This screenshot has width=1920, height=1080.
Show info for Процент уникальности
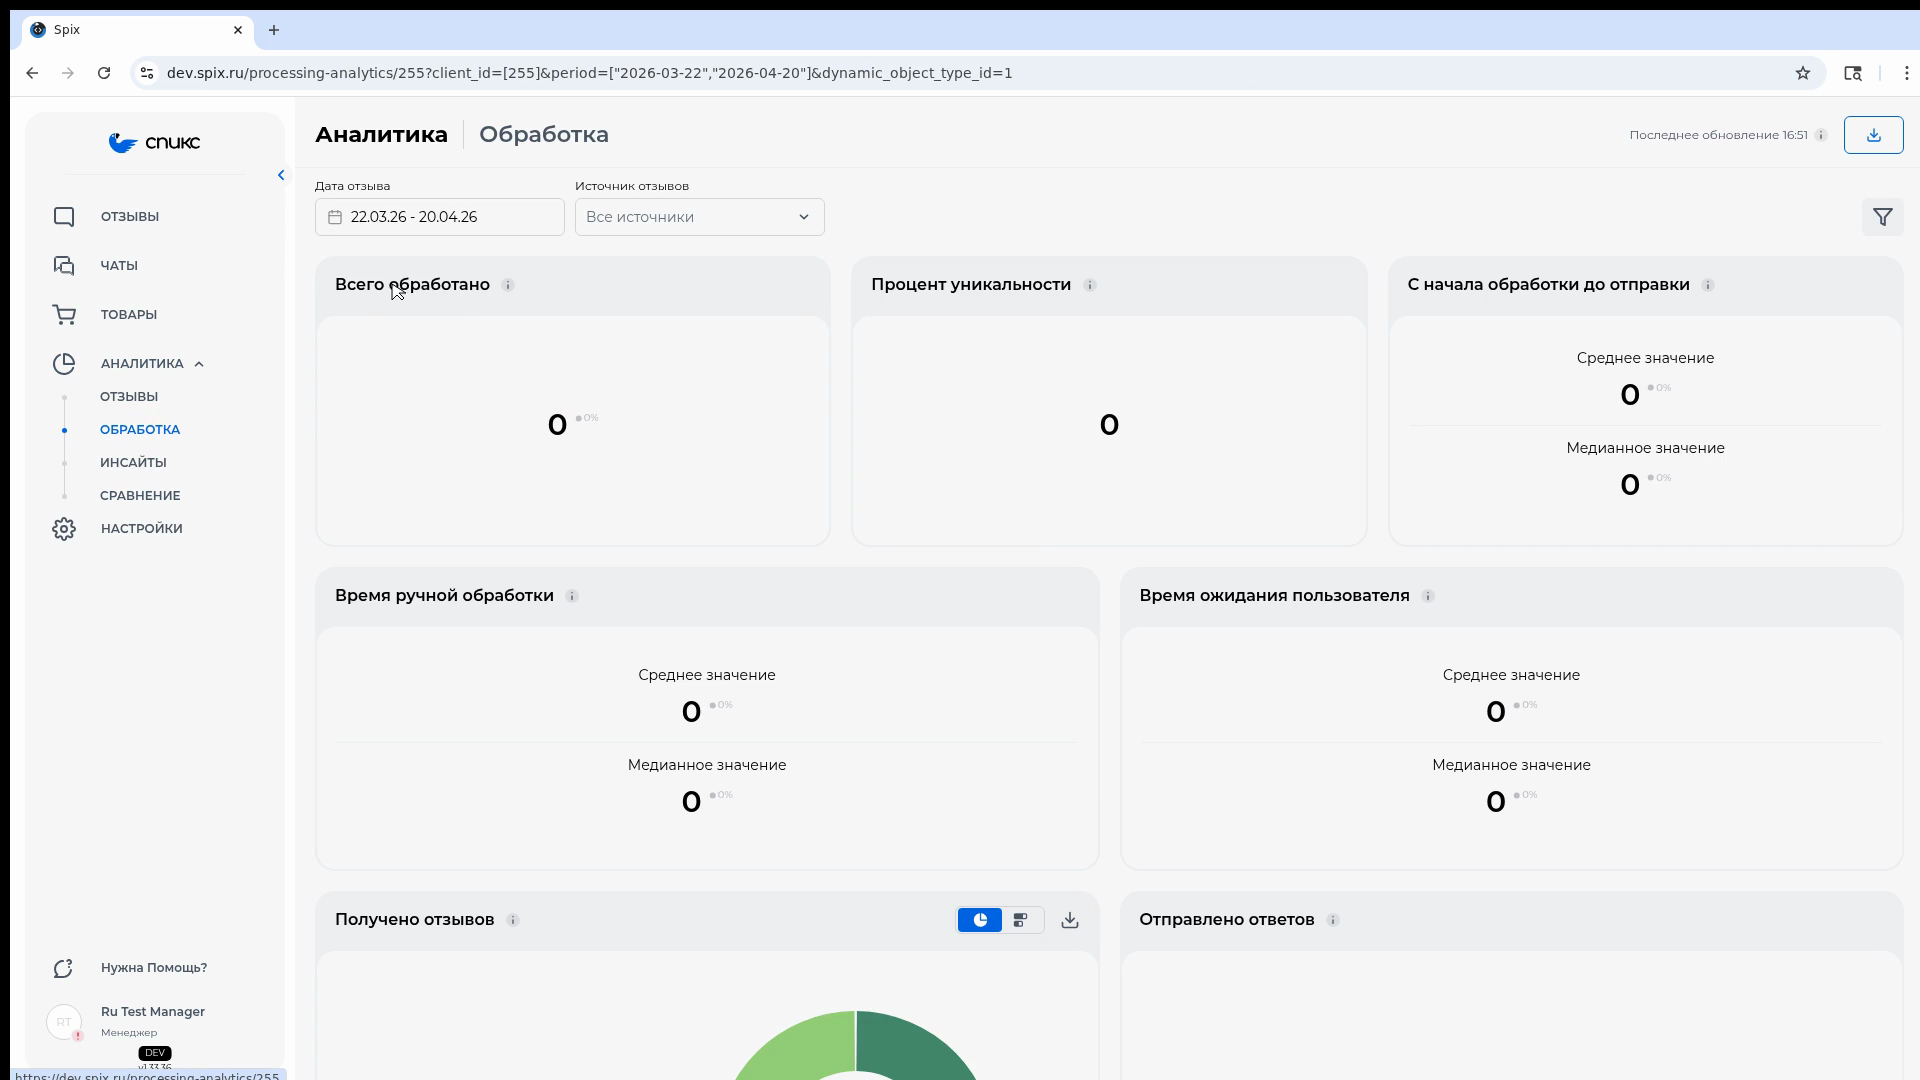click(1090, 285)
